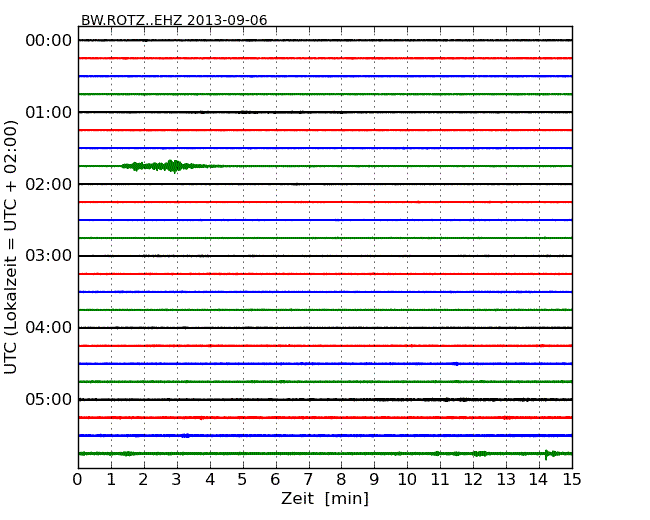Click the 05:00 time label
The image size is (650, 520).
coord(49,399)
